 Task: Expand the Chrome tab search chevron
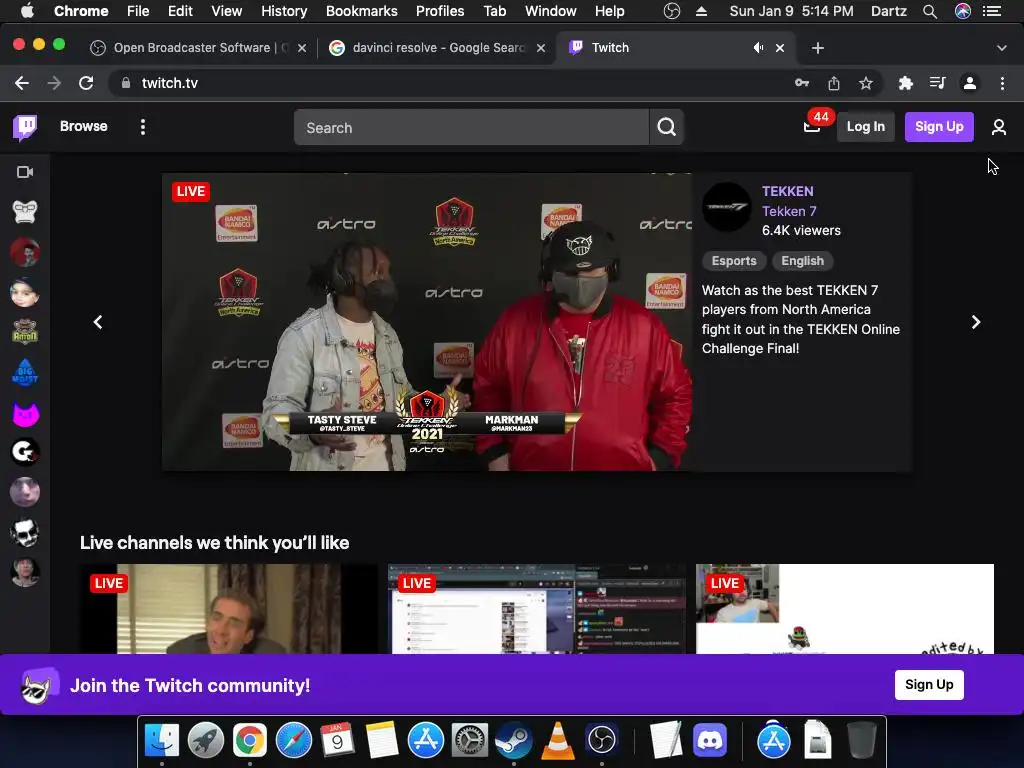coord(1002,48)
